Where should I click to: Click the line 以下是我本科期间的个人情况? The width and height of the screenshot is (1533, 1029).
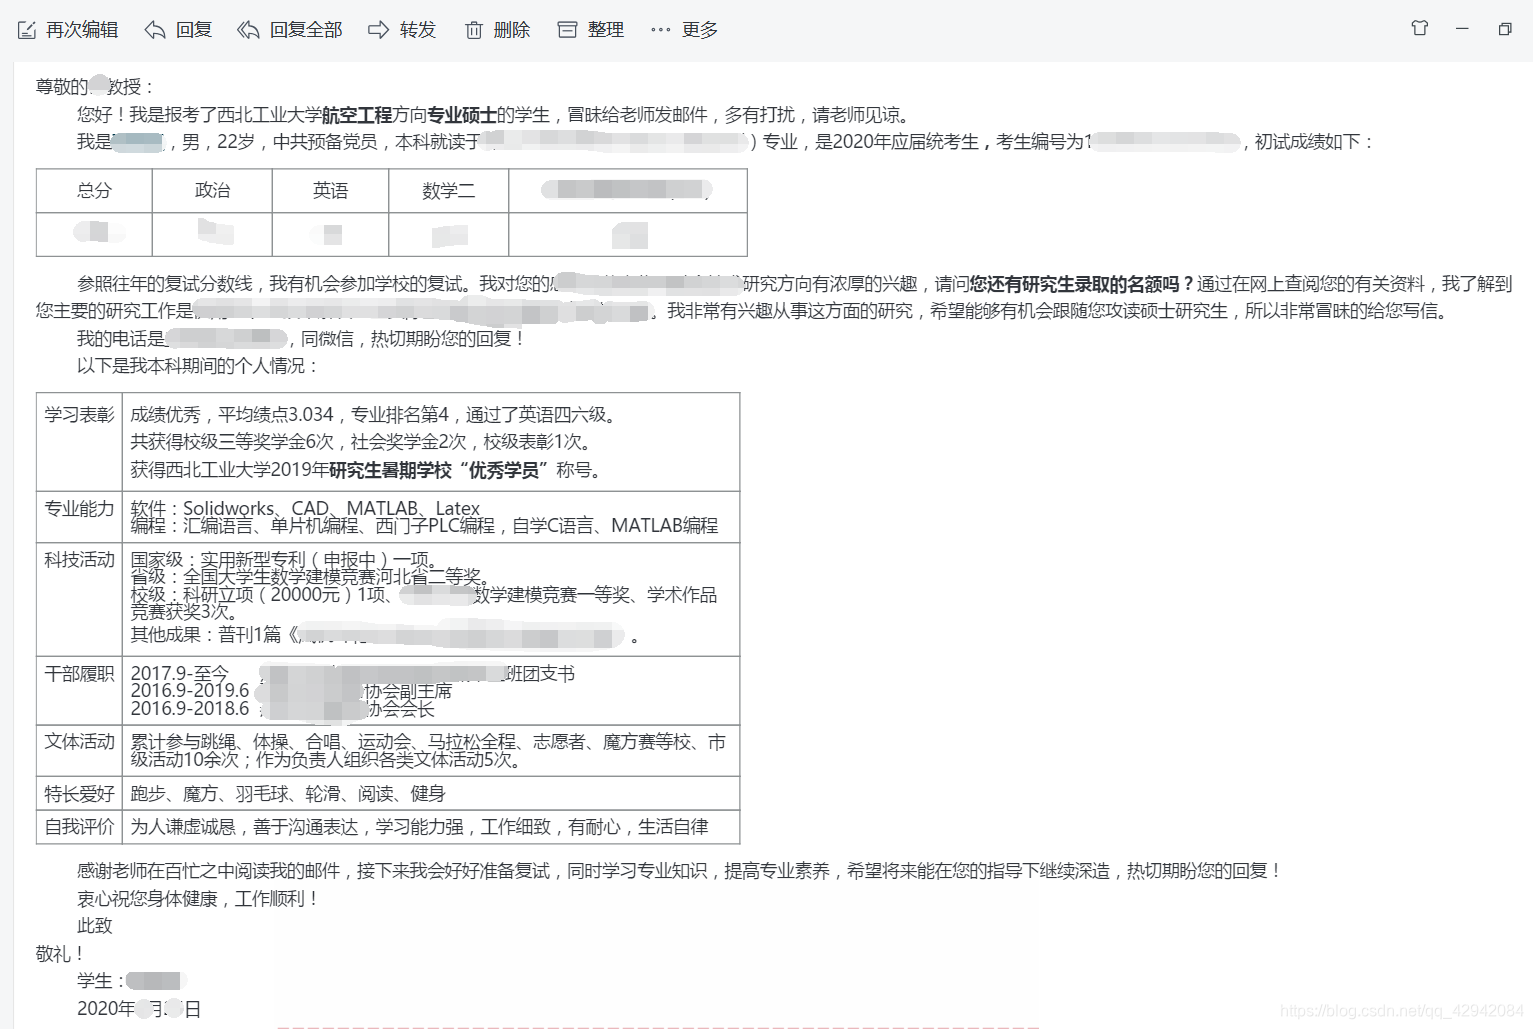tap(198, 366)
